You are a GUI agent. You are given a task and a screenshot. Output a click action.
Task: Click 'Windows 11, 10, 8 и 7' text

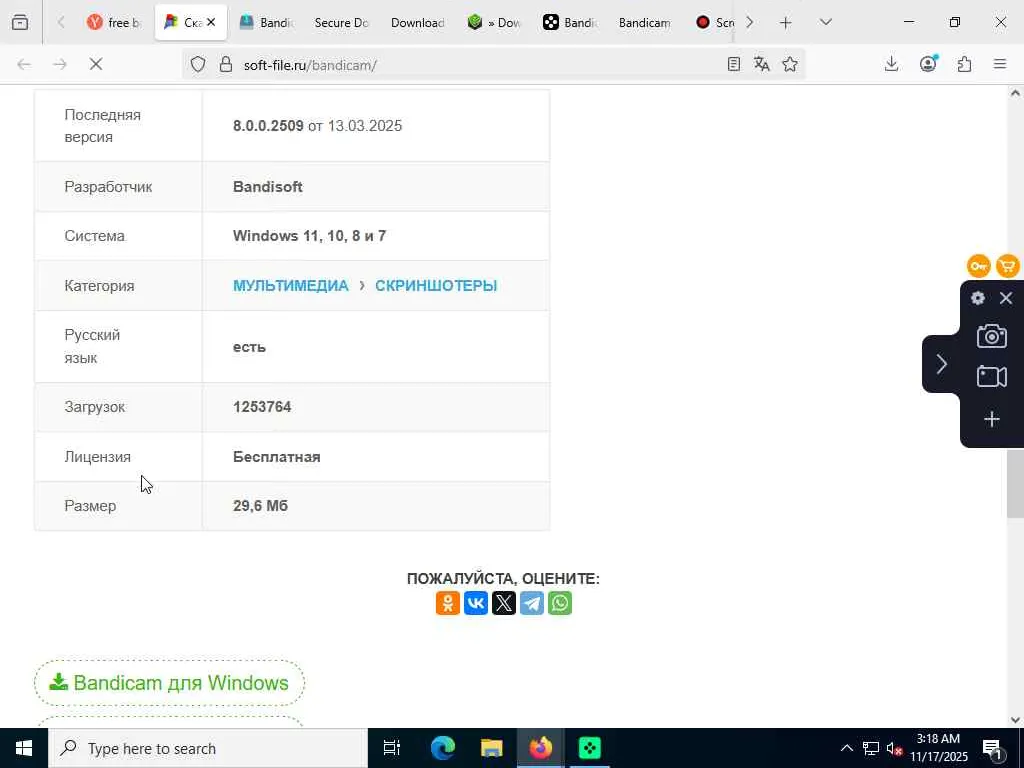click(x=310, y=236)
